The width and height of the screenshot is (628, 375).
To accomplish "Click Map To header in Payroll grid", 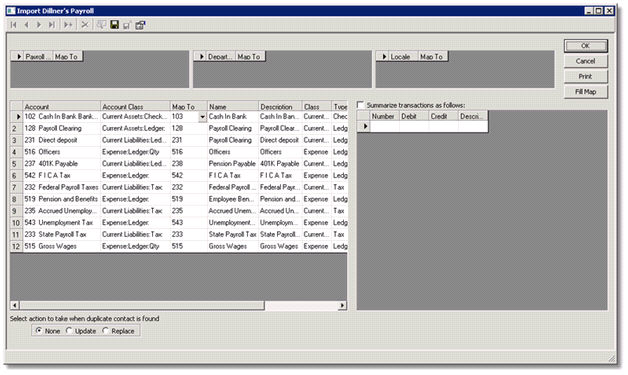I will 68,56.
